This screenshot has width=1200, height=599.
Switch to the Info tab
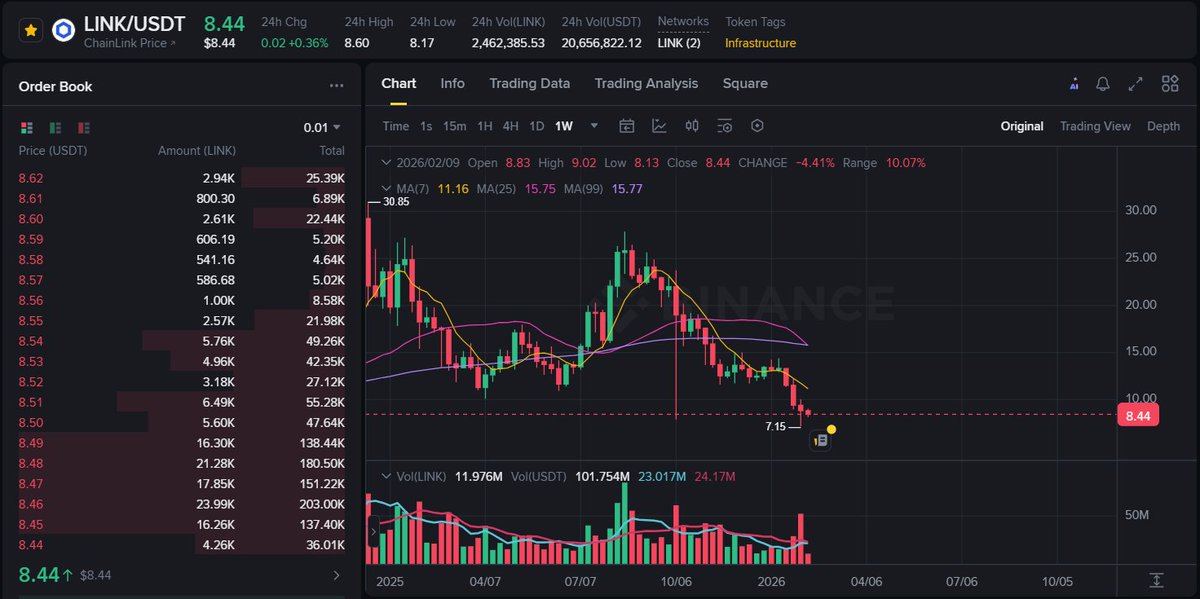click(x=453, y=84)
